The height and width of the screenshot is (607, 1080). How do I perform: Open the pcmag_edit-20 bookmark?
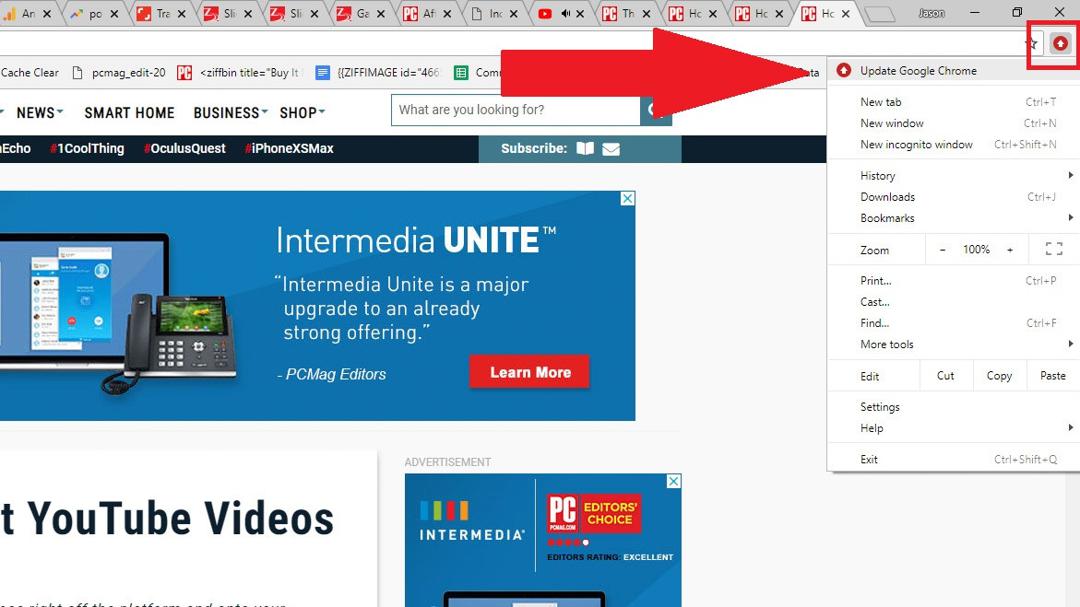(119, 72)
